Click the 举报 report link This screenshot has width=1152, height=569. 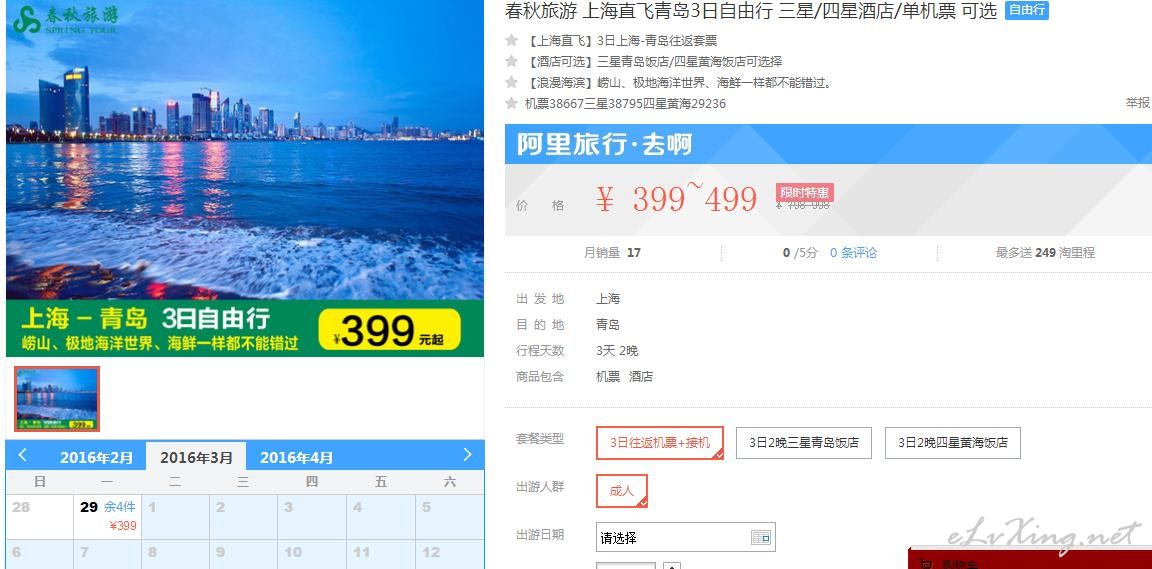coord(1138,103)
